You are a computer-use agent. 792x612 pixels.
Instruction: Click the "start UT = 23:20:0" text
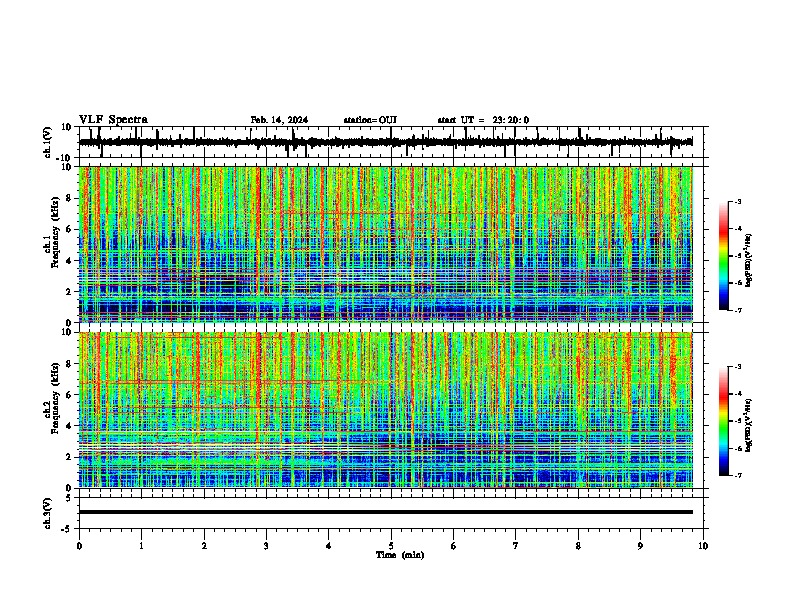pyautogui.click(x=483, y=120)
